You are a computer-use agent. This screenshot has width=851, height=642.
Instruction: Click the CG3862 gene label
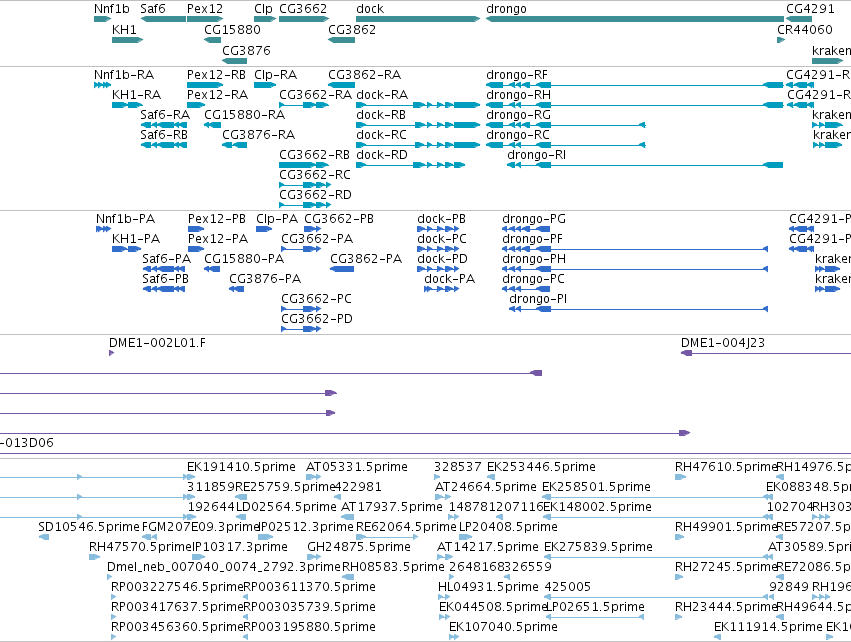[x=352, y=29]
